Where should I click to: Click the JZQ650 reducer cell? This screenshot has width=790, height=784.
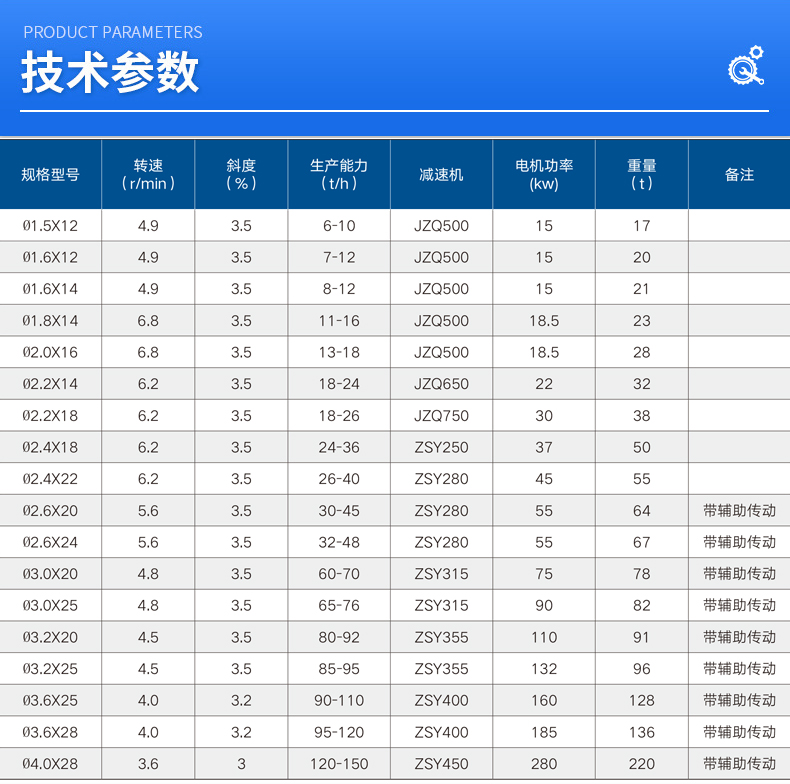coord(441,384)
